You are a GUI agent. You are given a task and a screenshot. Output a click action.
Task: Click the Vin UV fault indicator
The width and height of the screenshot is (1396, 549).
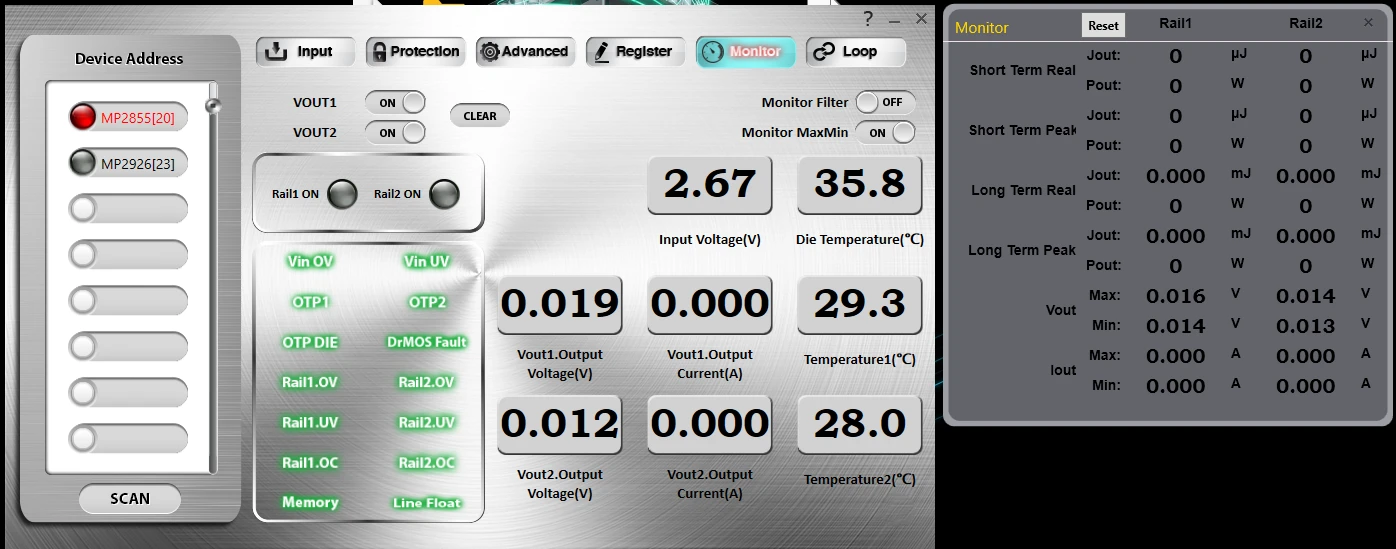tap(427, 261)
